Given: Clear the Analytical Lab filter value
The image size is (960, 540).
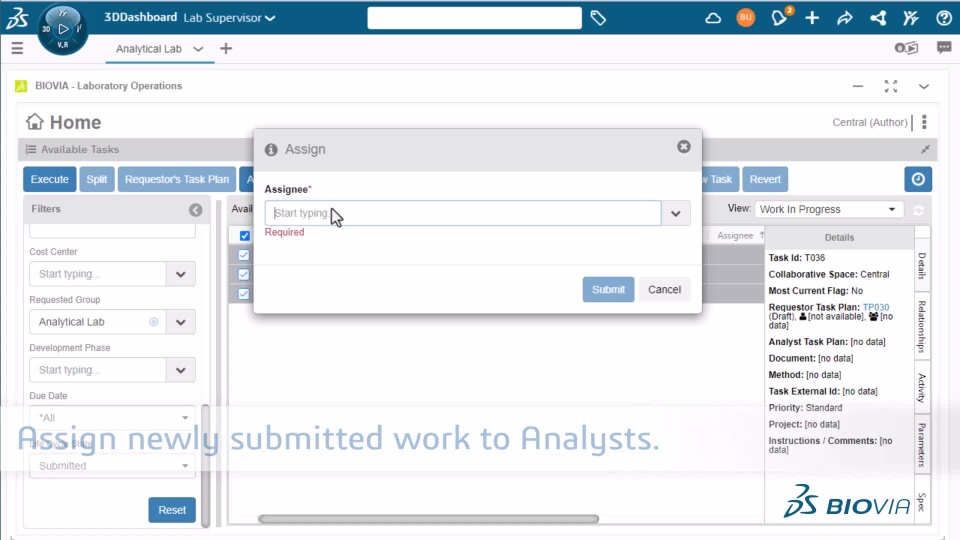Looking at the screenshot, I should [154, 322].
